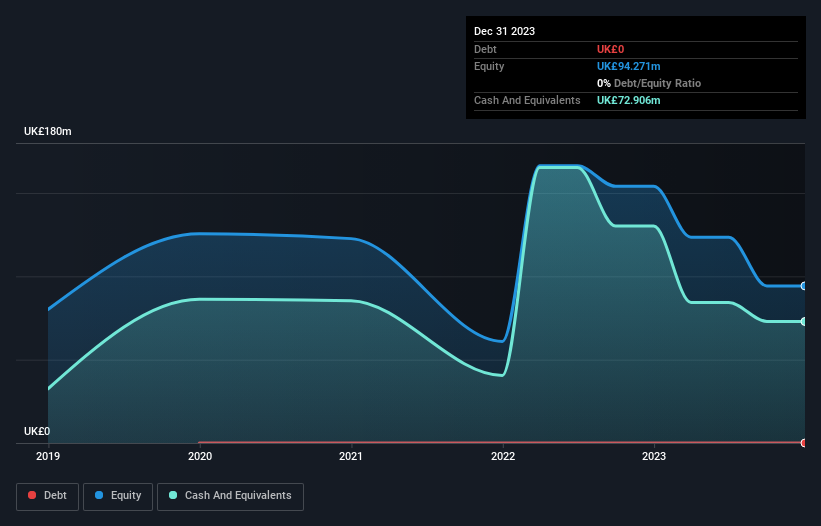Image resolution: width=821 pixels, height=526 pixels.
Task: Click the UK£180m y-axis label
Action: click(48, 131)
